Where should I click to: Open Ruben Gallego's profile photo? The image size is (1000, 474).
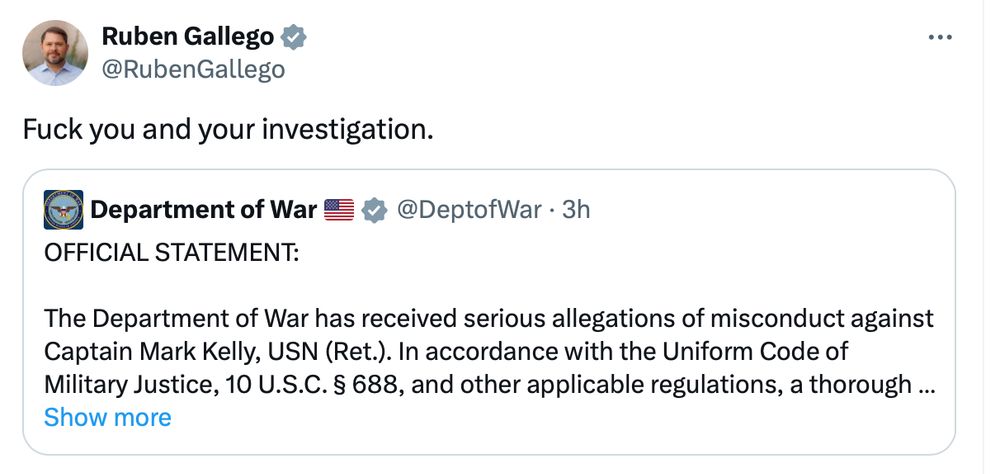55,53
